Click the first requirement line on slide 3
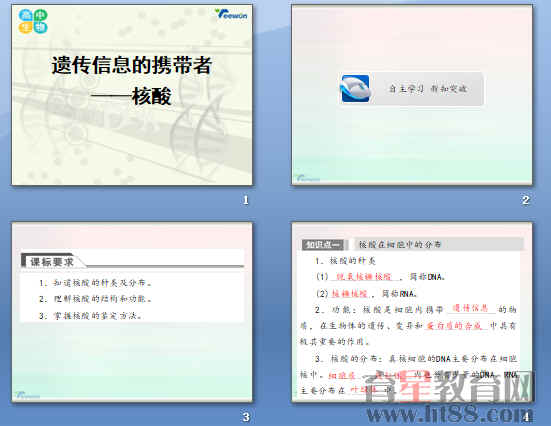The width and height of the screenshot is (551, 426). (96, 283)
